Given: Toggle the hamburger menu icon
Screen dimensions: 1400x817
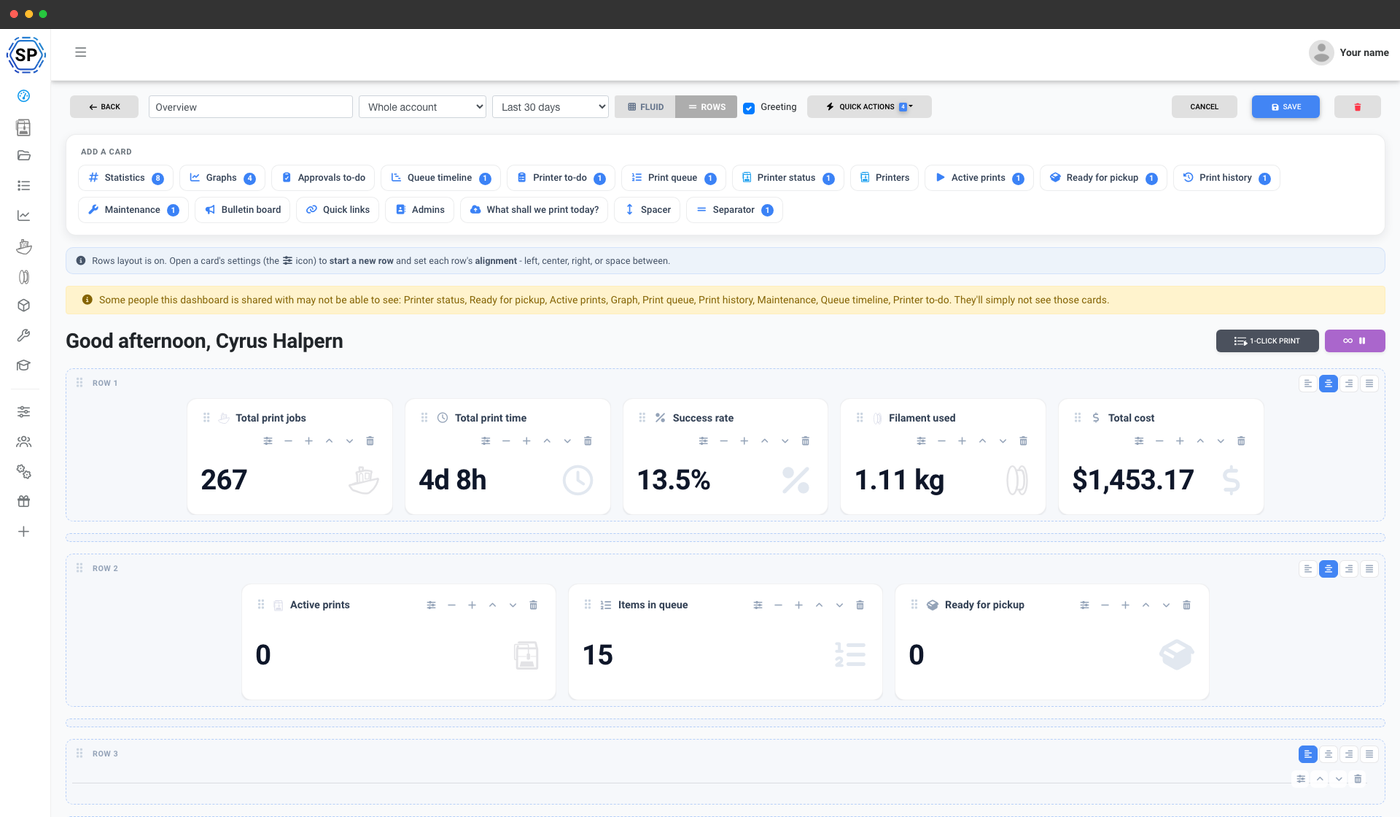Looking at the screenshot, I should coord(81,52).
